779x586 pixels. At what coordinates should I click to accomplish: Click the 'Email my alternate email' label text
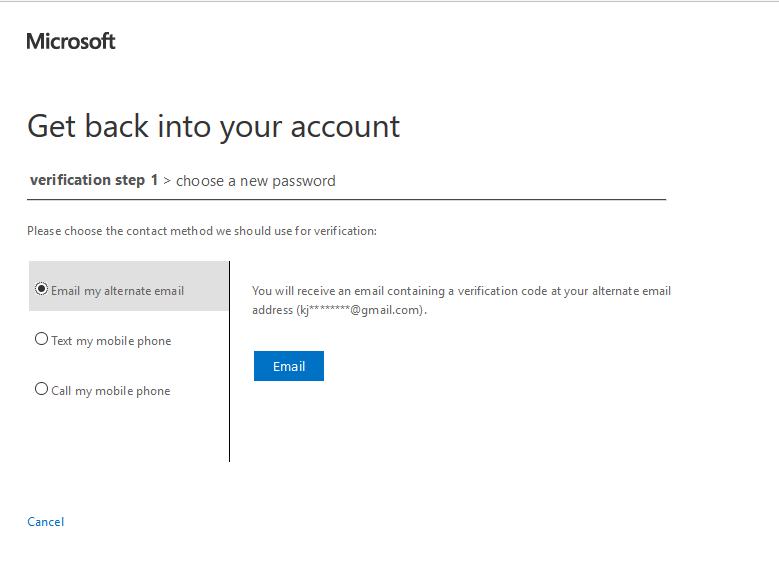point(117,291)
